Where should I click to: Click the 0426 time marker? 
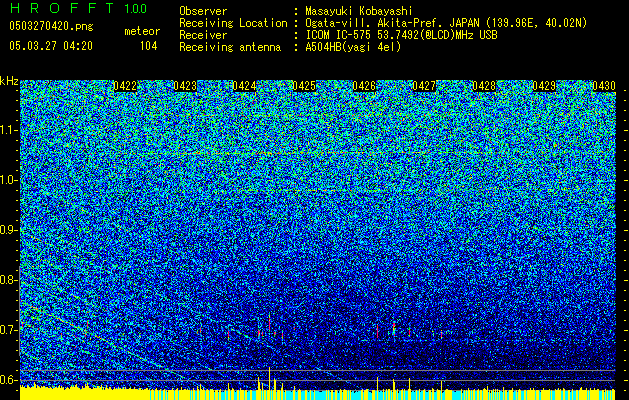pyautogui.click(x=364, y=86)
